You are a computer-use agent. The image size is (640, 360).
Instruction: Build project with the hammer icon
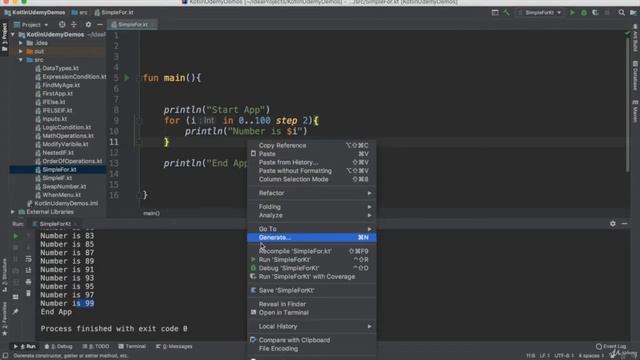507,13
